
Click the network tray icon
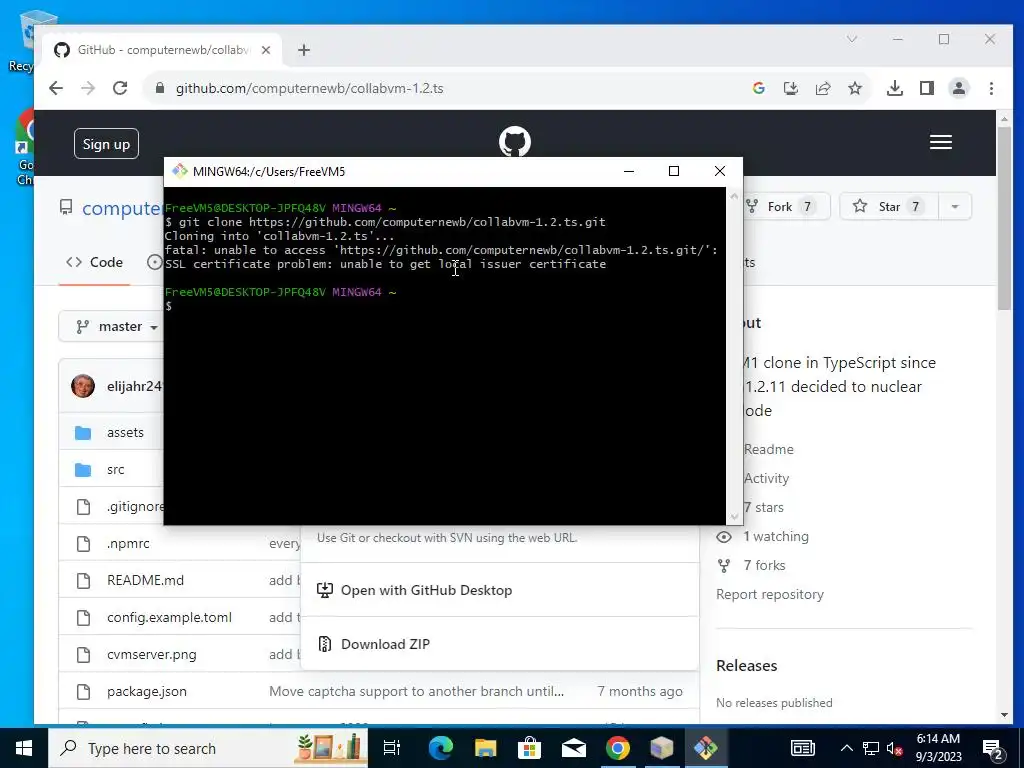871,748
